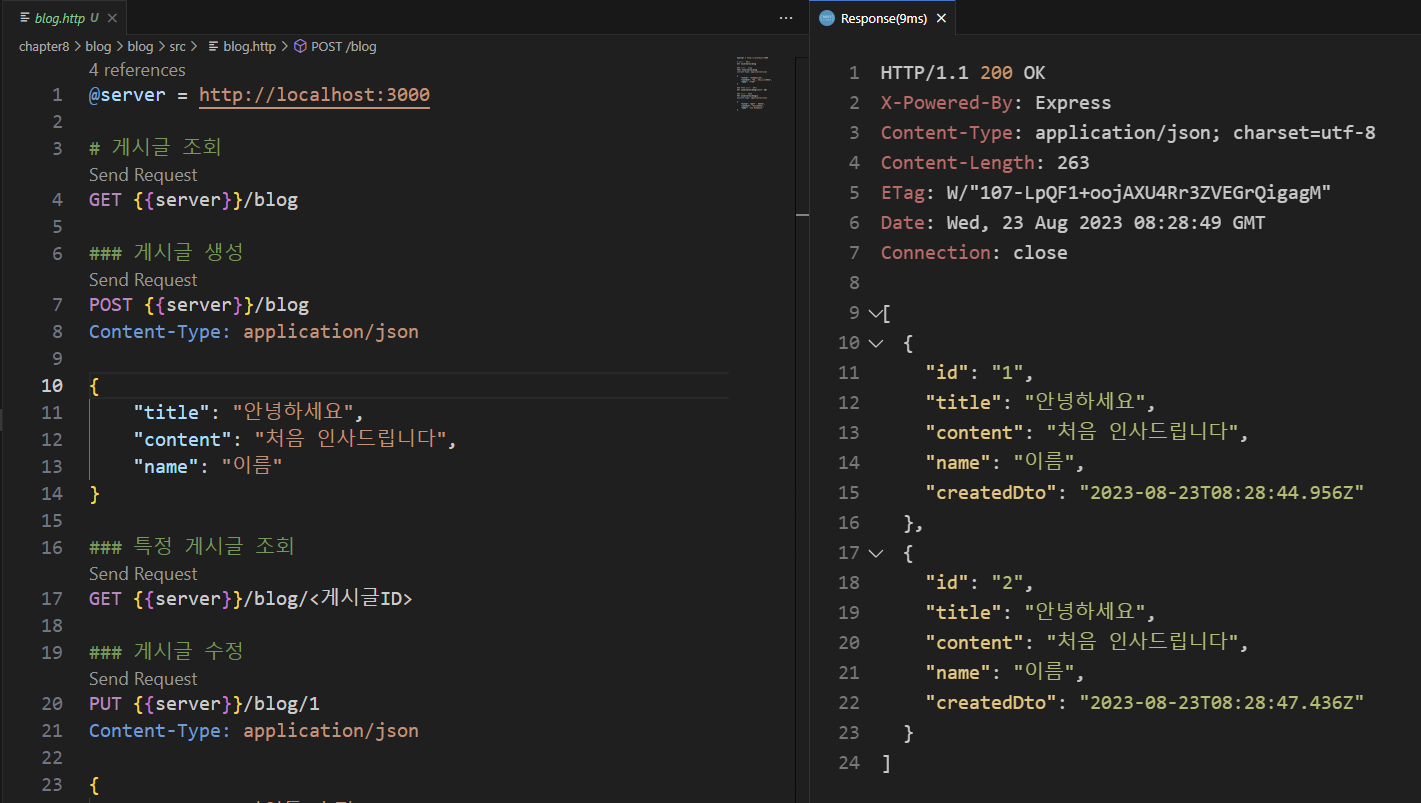
Task: Click the editor minimap preview
Action: click(754, 84)
